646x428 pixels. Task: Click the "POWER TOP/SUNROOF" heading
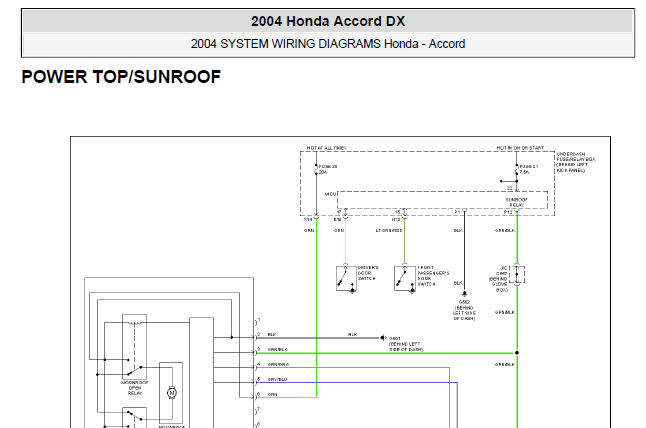pyautogui.click(x=121, y=77)
